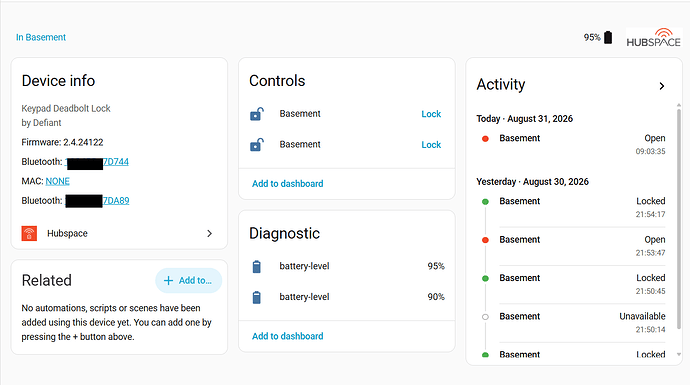The width and height of the screenshot is (690, 385).
Task: Click the orange Hubspace integration icon
Action: coord(29,233)
